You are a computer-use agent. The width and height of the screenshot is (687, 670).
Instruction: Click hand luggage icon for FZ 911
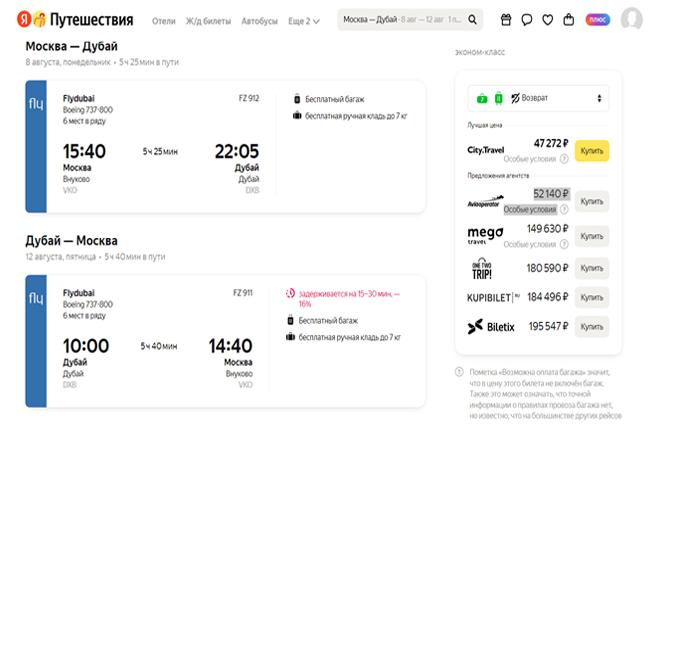(x=290, y=337)
